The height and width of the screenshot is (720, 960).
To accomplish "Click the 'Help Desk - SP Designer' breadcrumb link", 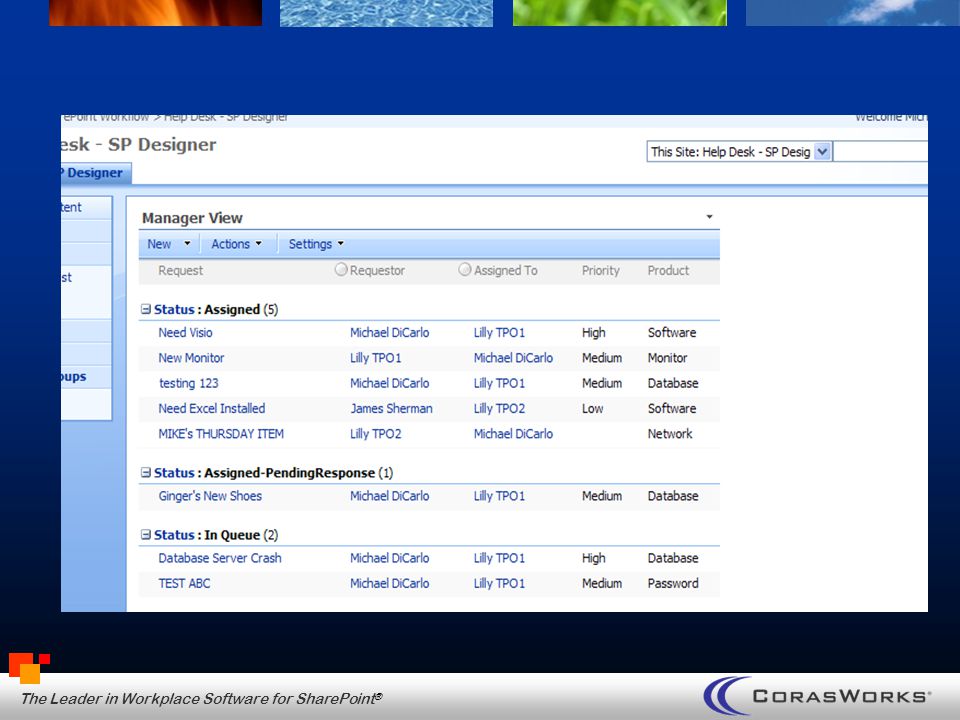I will coord(225,117).
